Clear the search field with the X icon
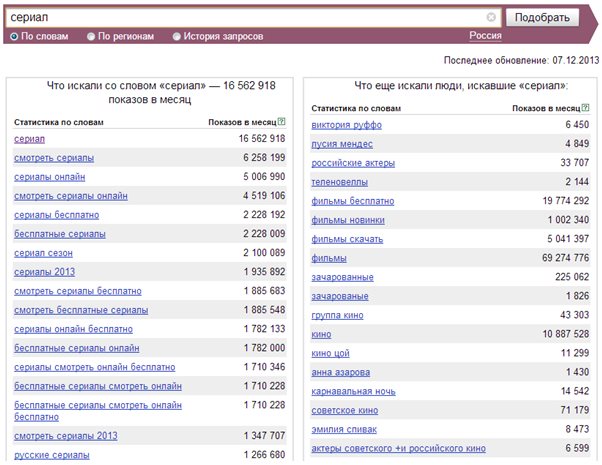The image size is (602, 465). click(491, 17)
